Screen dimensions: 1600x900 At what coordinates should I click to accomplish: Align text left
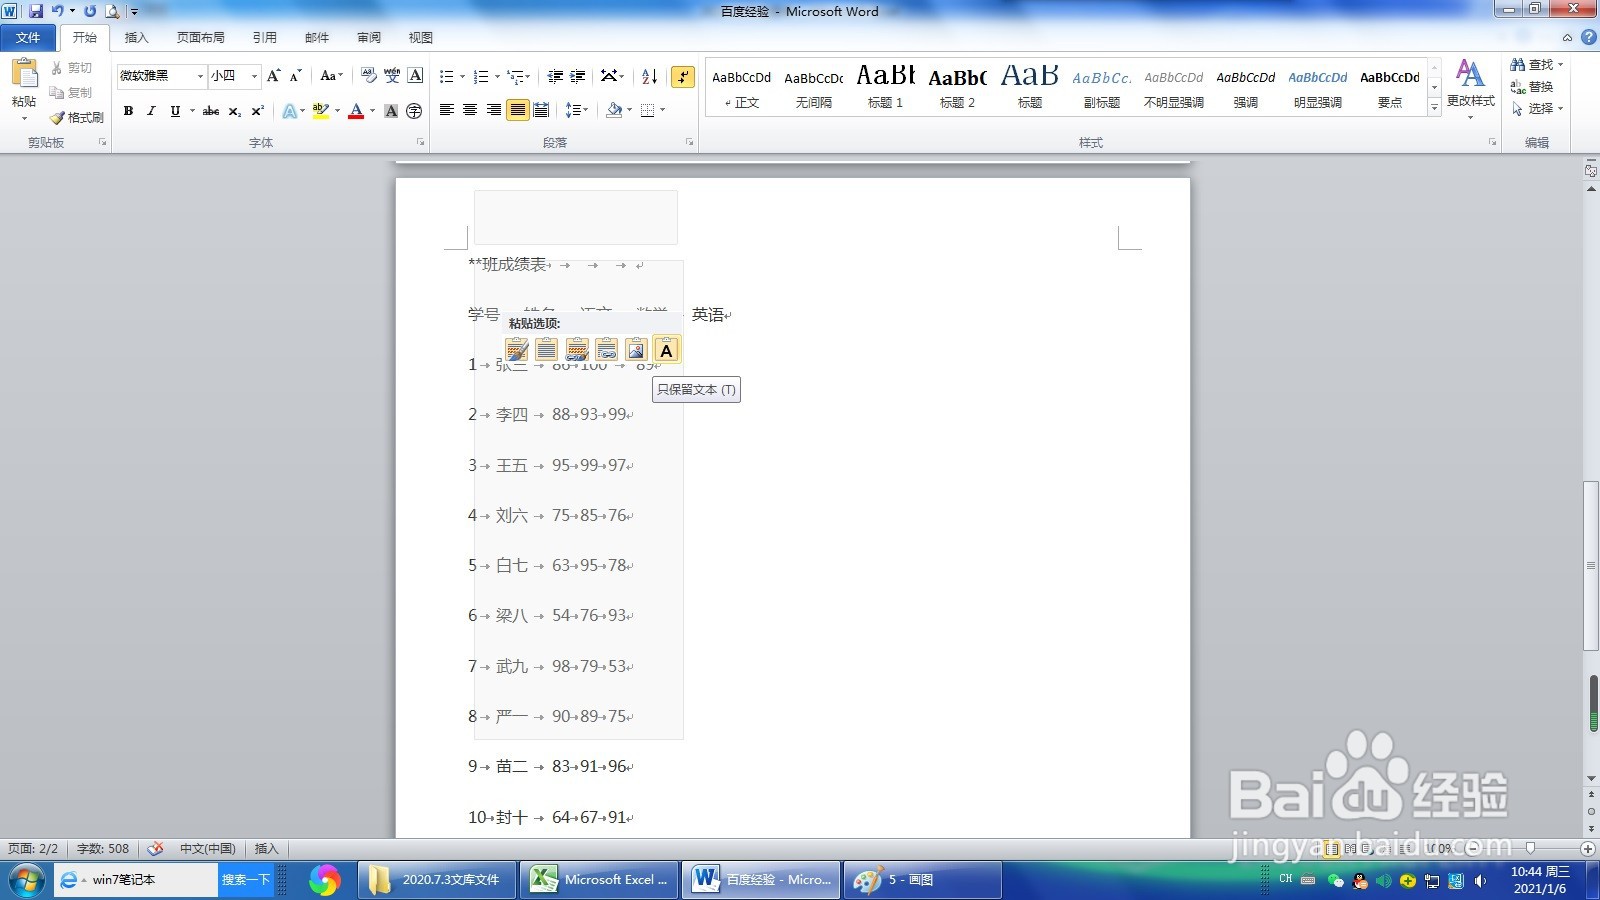(446, 110)
